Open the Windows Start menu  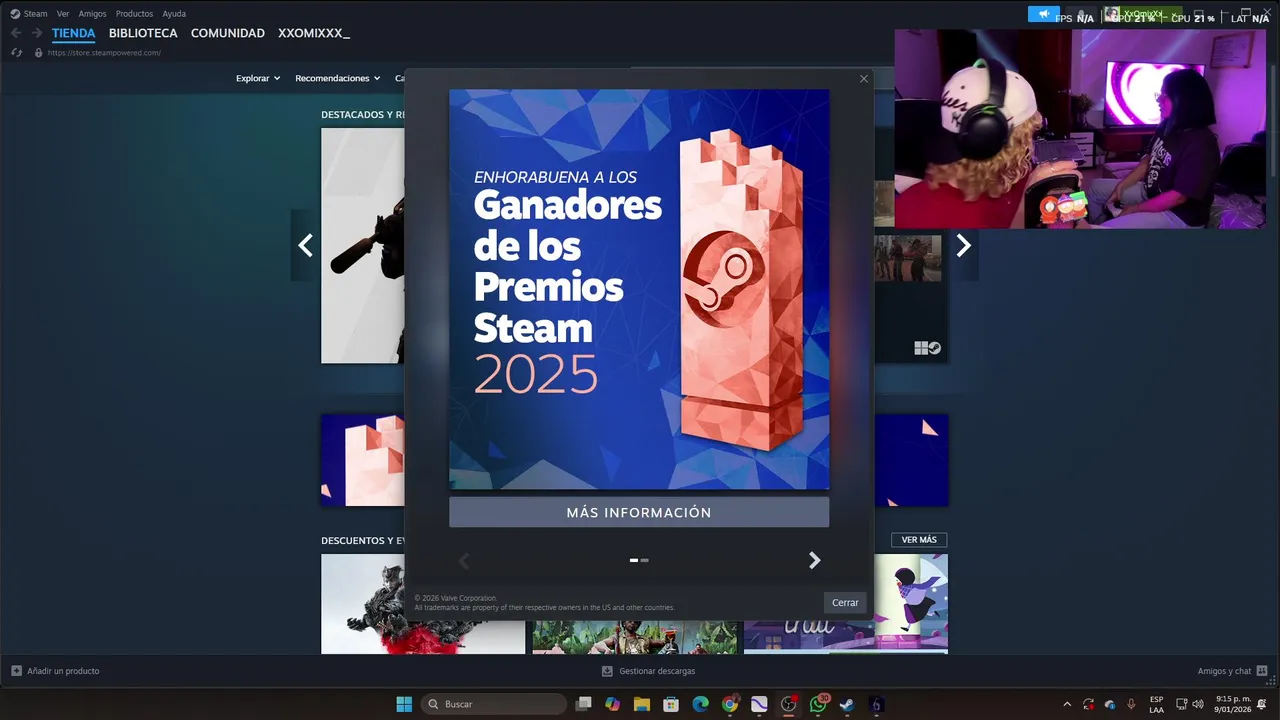click(404, 704)
